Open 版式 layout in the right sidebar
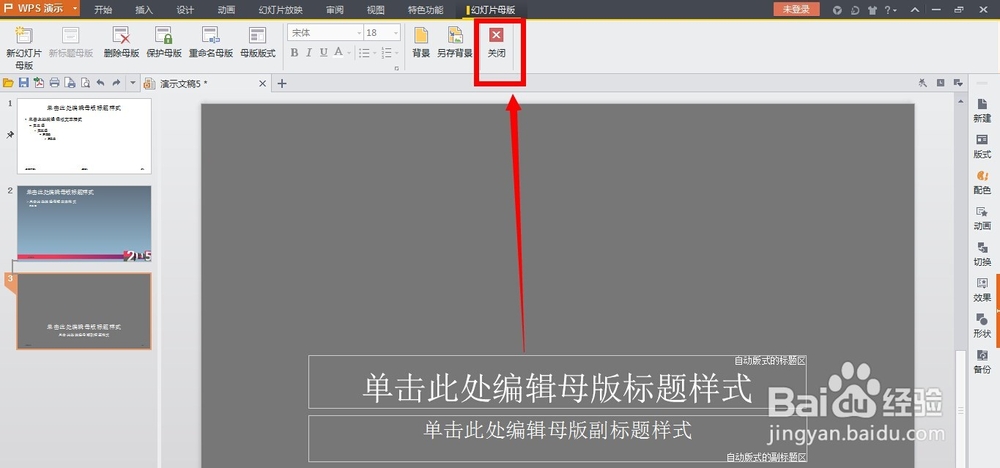This screenshot has width=1000, height=468. point(982,147)
